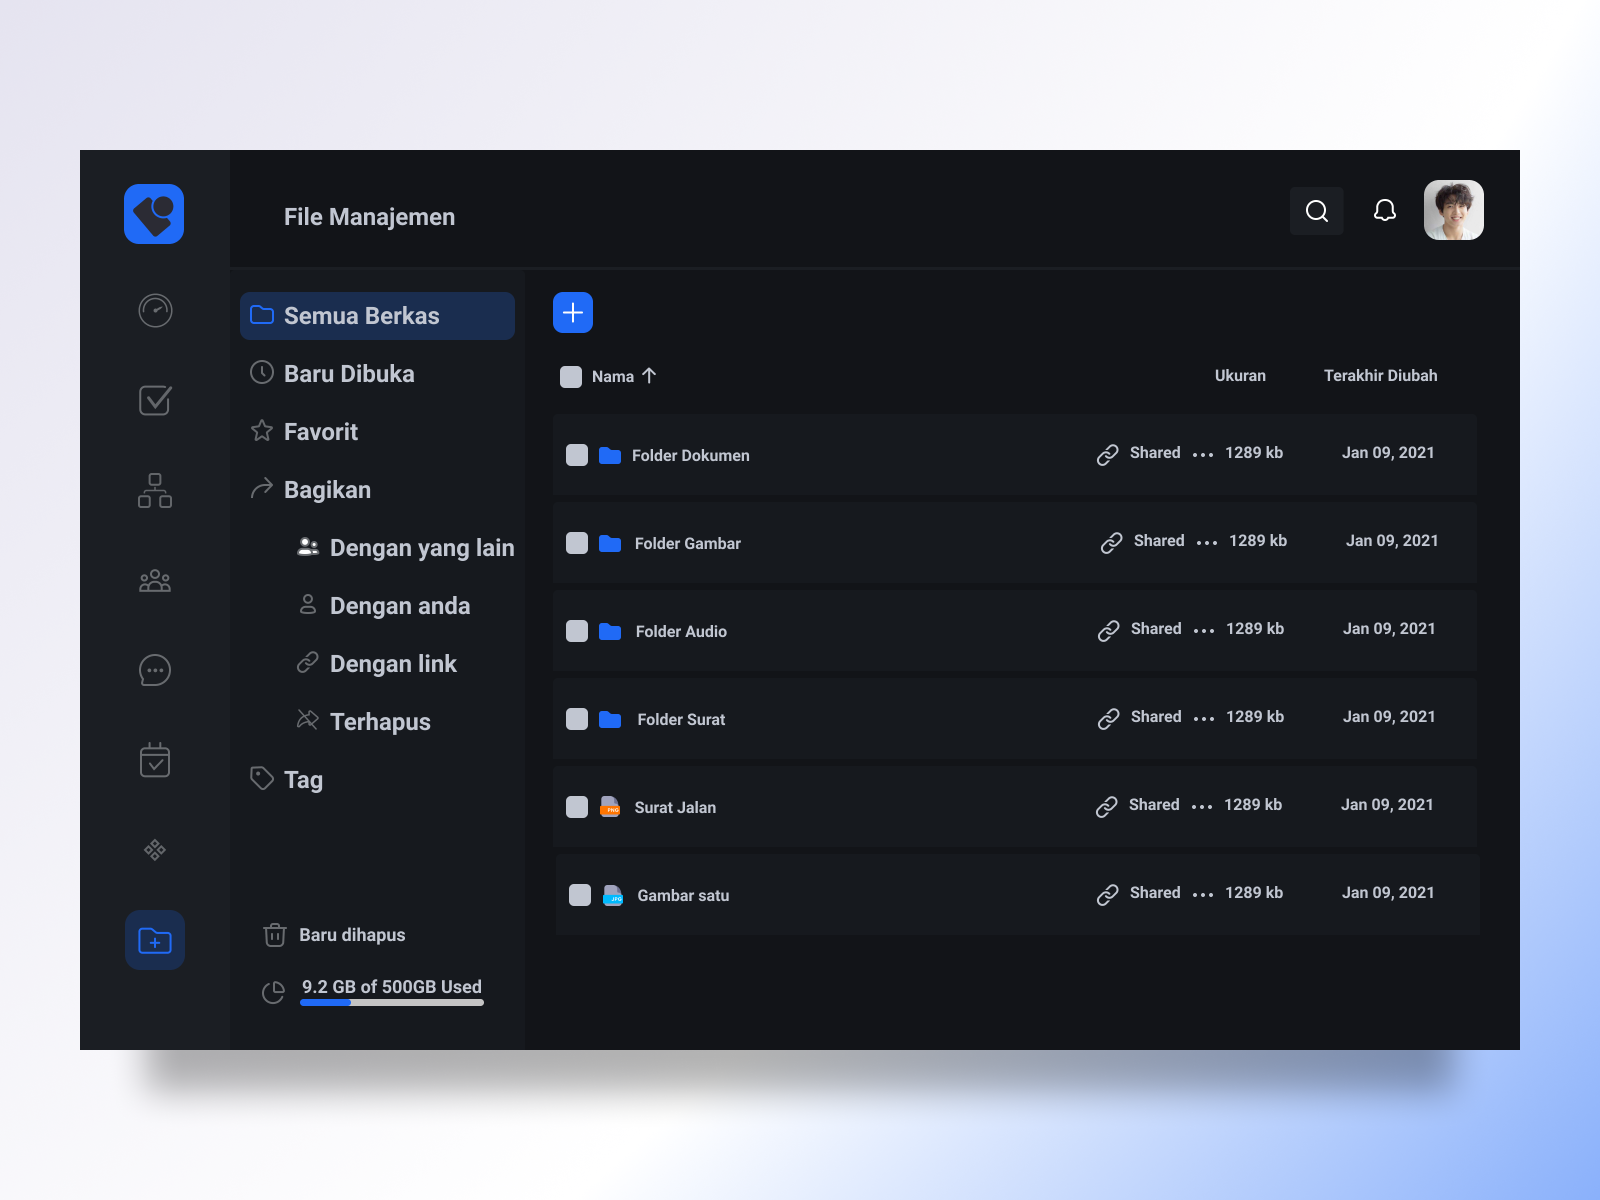Select the active file manager folder icon

click(x=154, y=940)
